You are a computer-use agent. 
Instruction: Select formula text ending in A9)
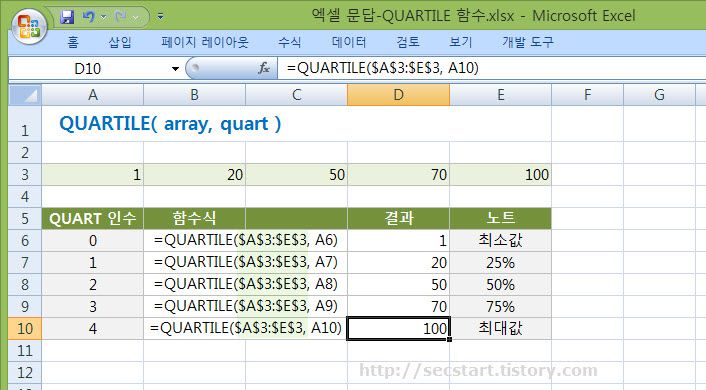point(246,306)
